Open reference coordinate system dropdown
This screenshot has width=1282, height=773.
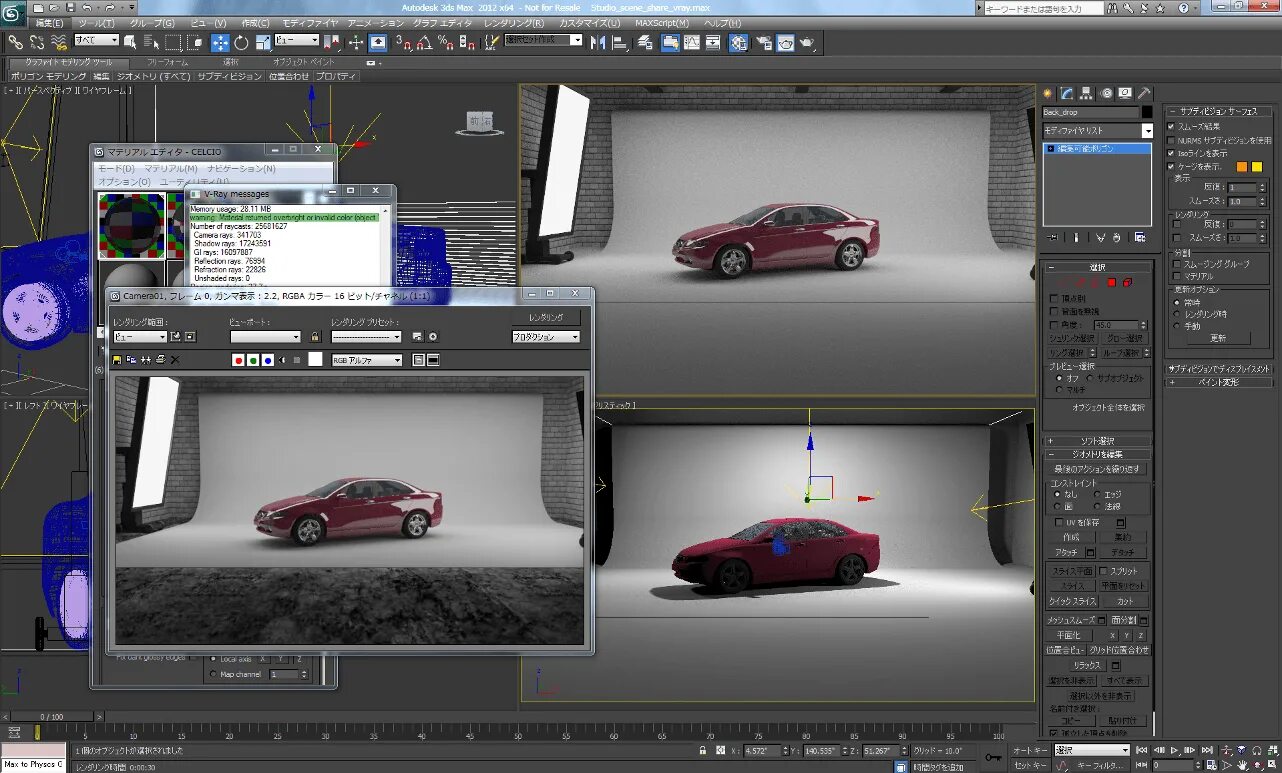click(x=297, y=40)
